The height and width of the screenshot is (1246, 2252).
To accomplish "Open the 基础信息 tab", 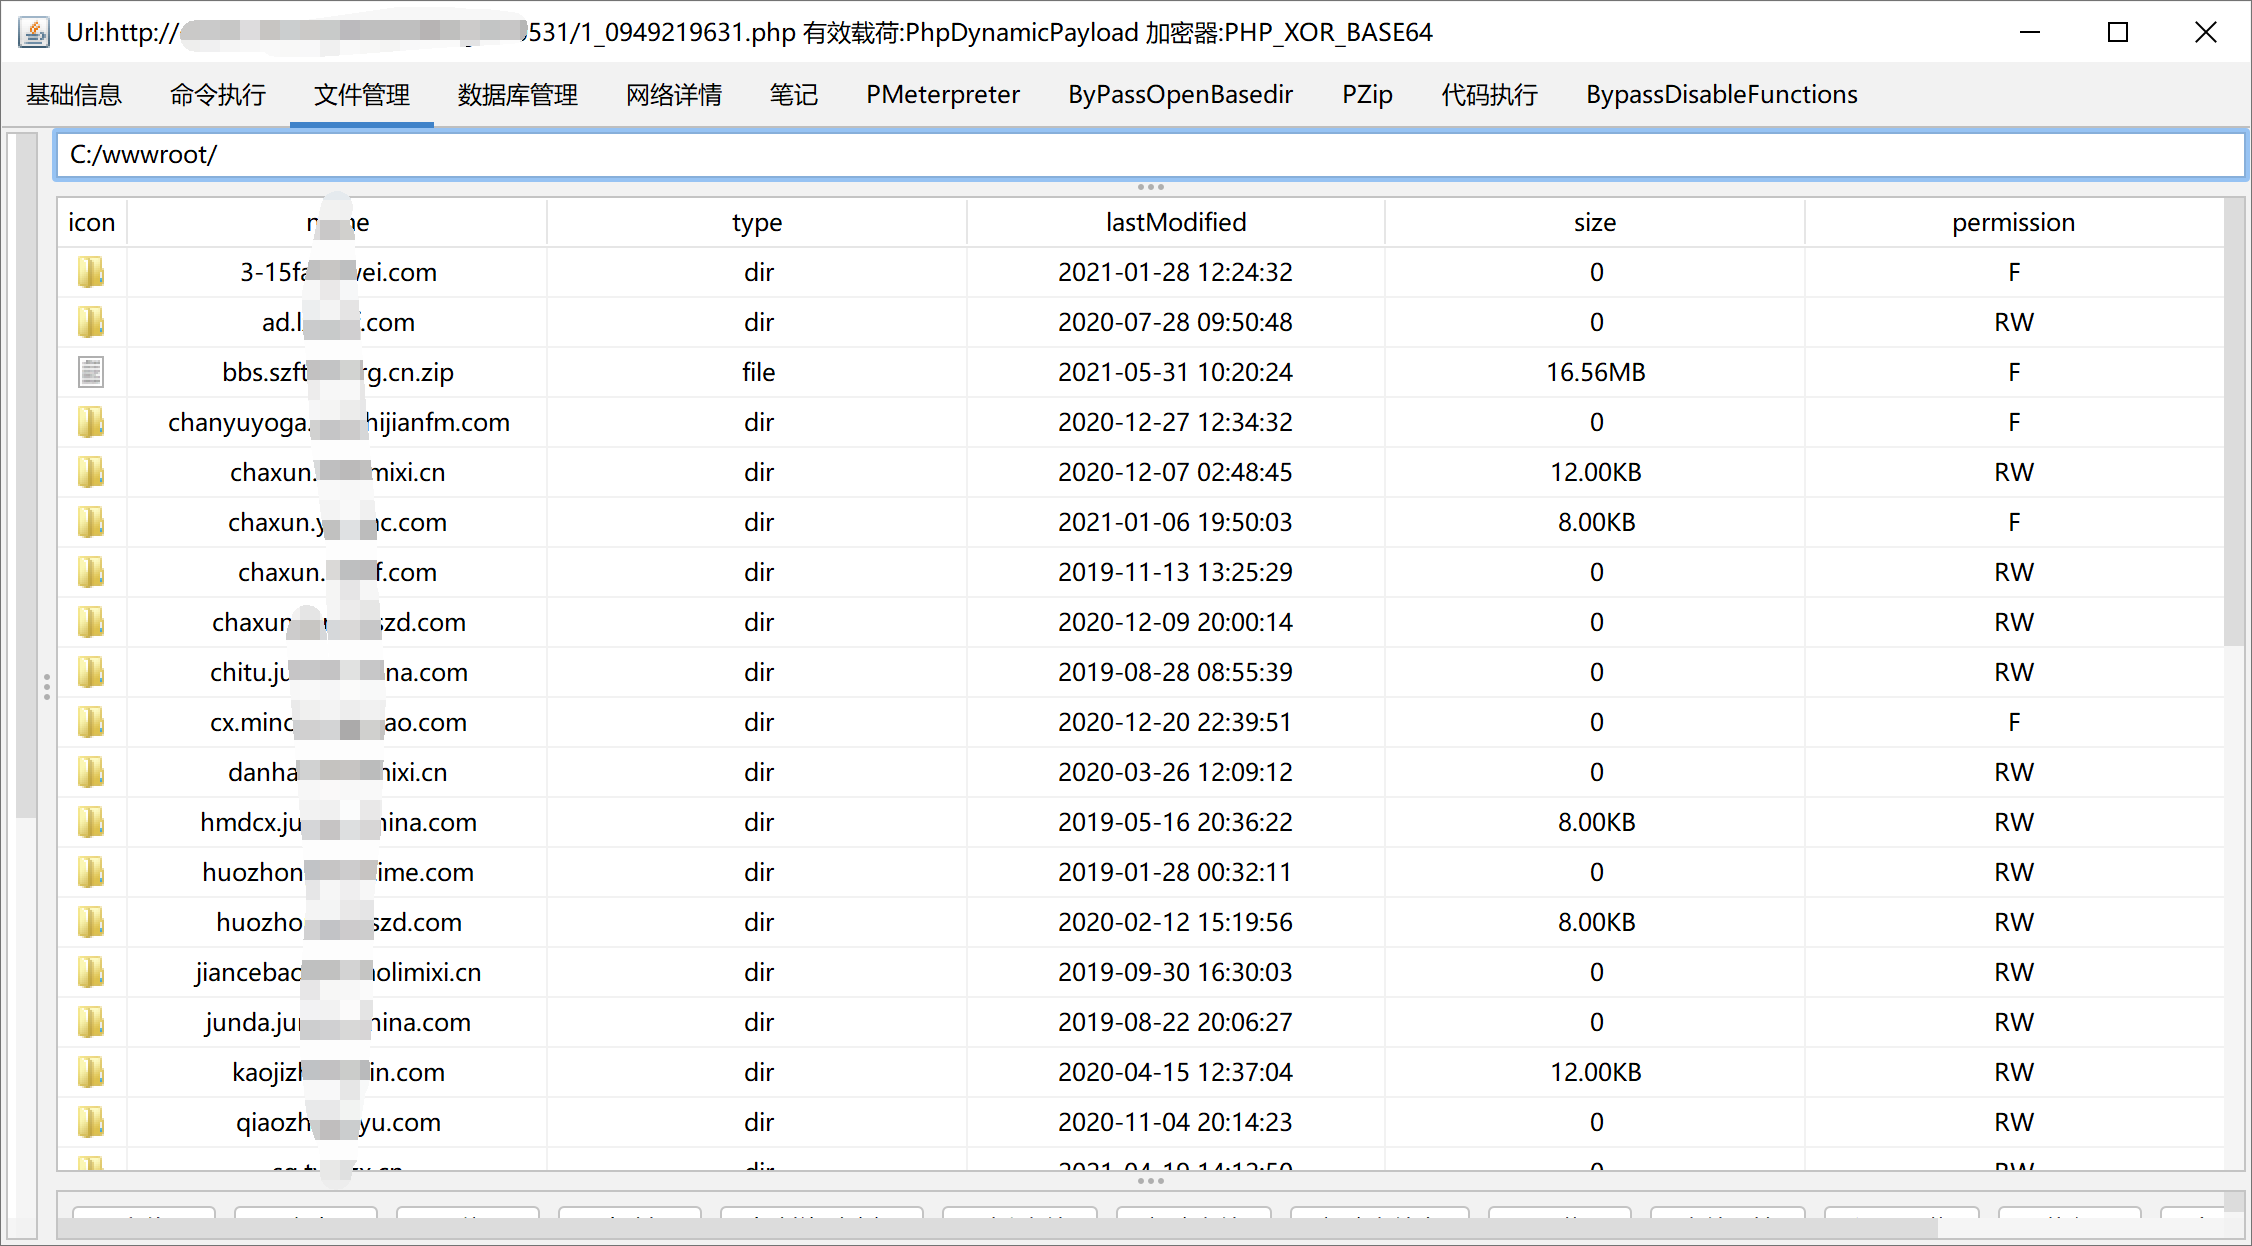I will (x=74, y=95).
